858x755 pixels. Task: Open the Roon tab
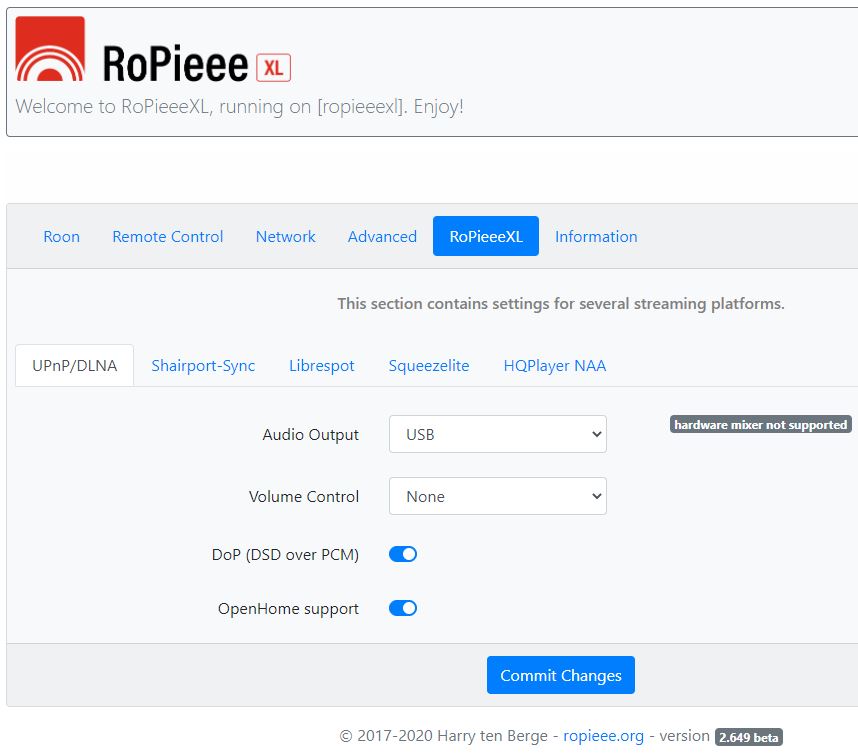61,236
